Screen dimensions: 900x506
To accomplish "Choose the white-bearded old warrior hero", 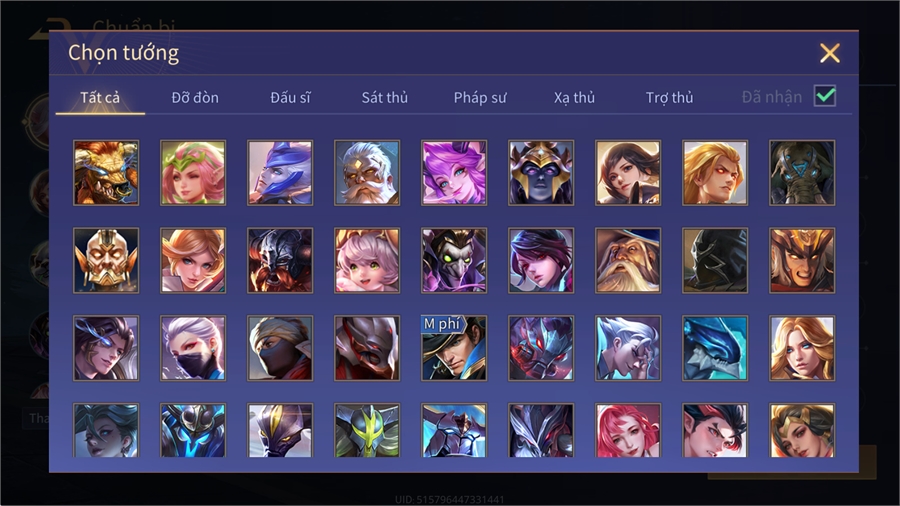I will pyautogui.click(x=367, y=173).
